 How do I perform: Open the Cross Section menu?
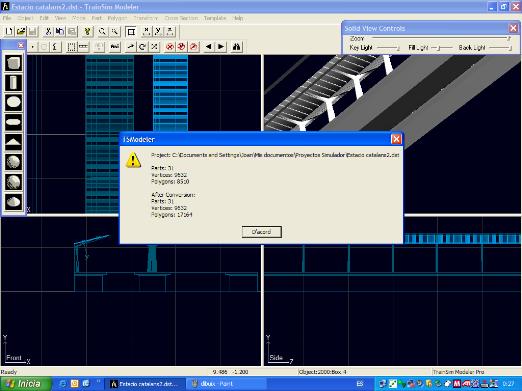[x=181, y=18]
